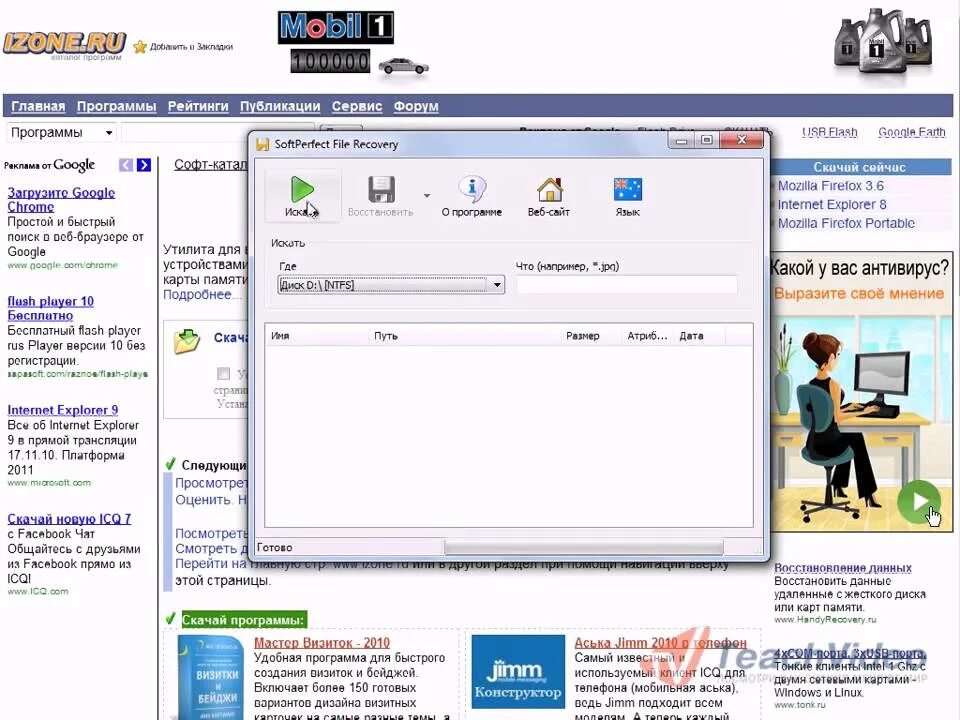Open Форум in site navigation
This screenshot has width=960, height=720.
coord(416,106)
